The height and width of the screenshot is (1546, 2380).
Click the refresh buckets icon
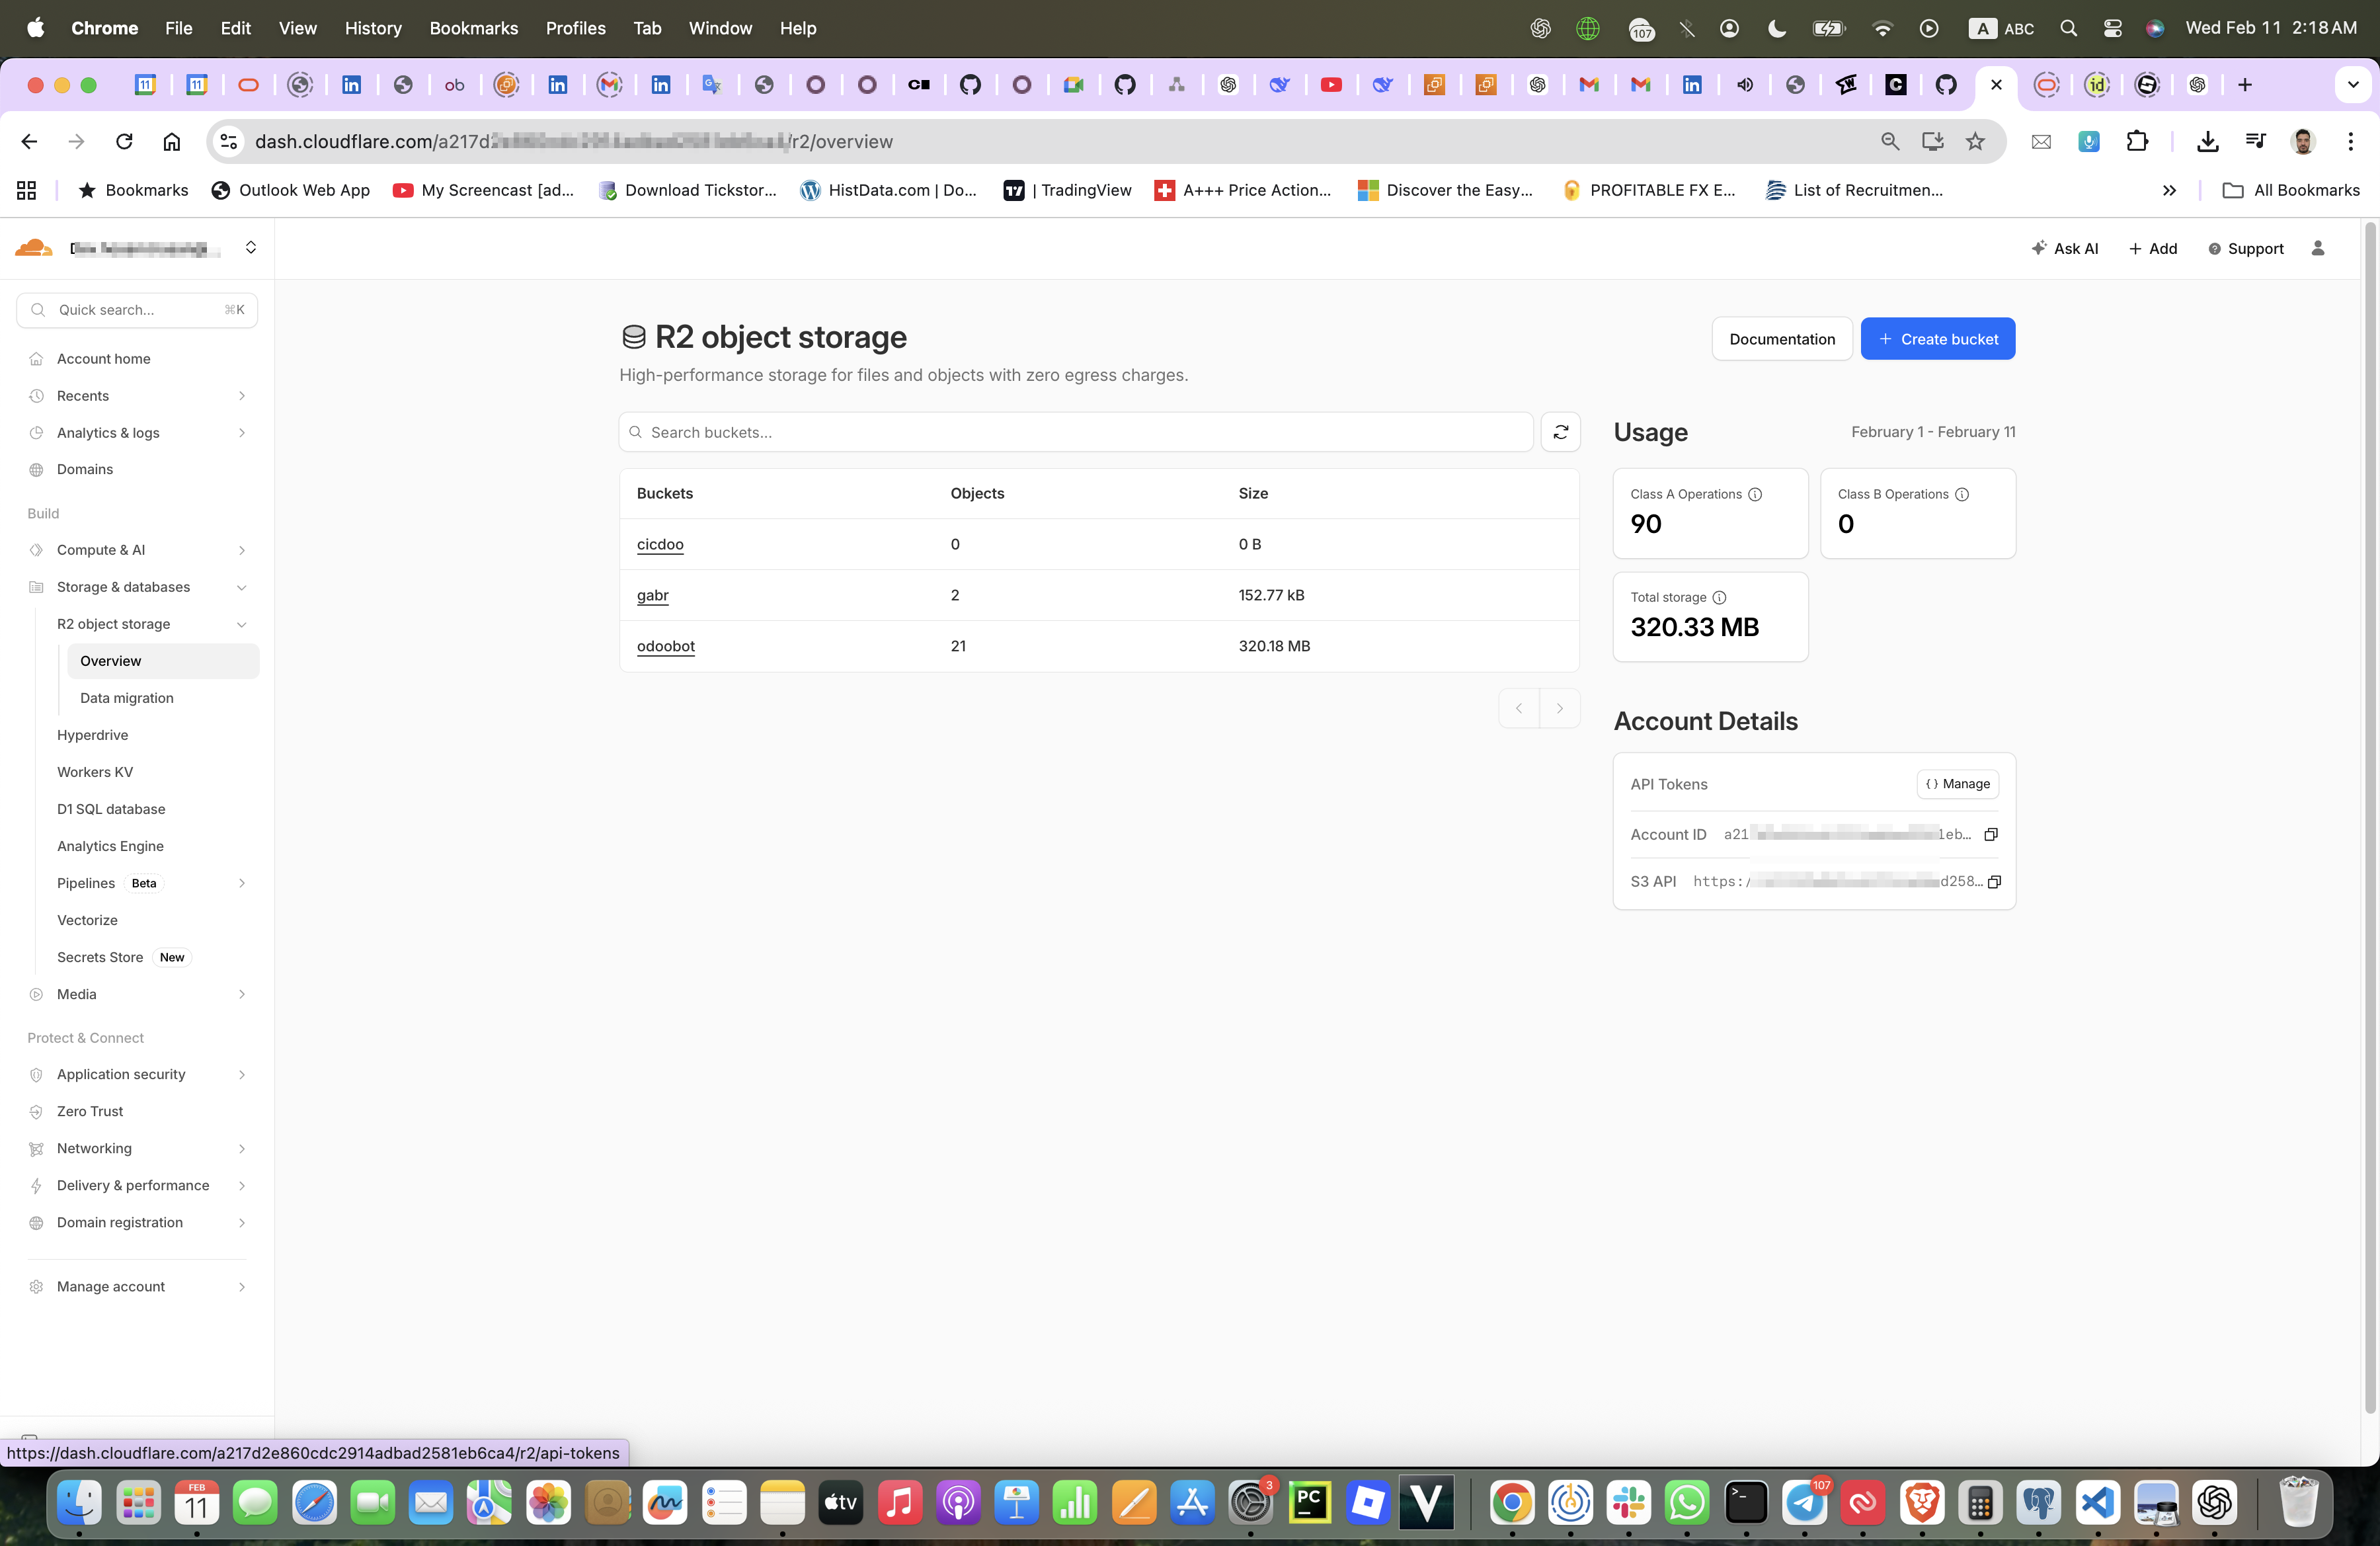[x=1560, y=432]
